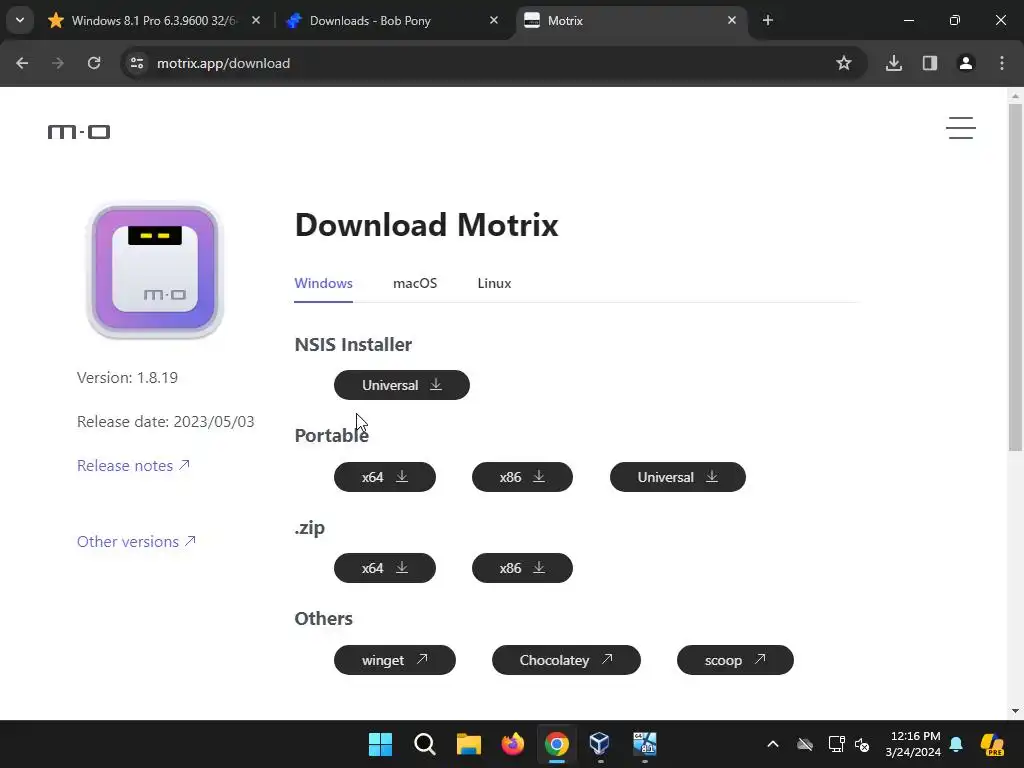Open the Windows Start menu
Viewport: 1024px width, 768px height.
tap(380, 744)
